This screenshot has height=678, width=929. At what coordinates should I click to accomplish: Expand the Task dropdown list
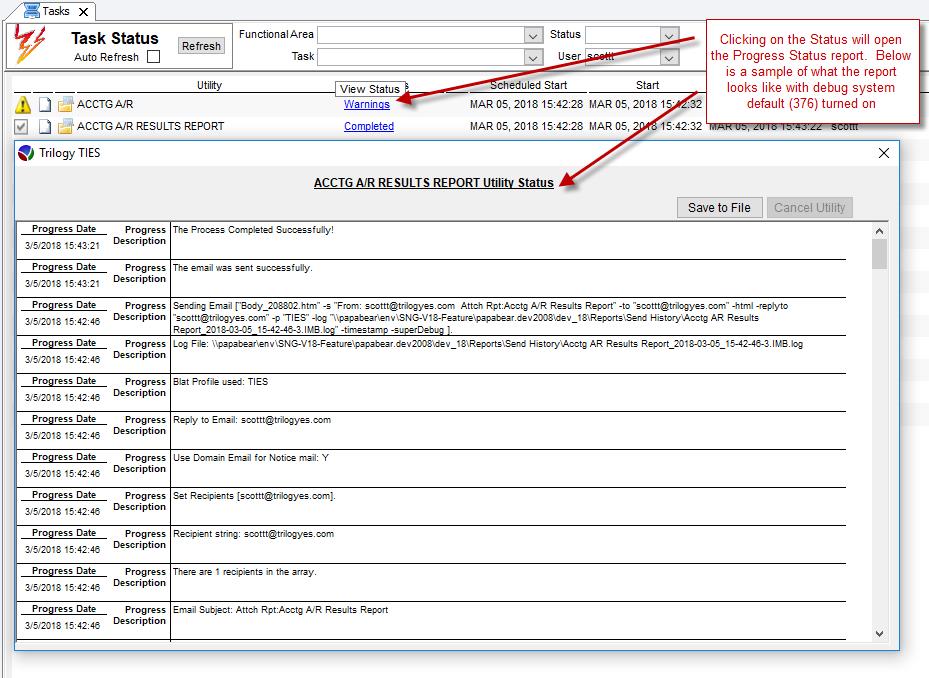click(533, 57)
